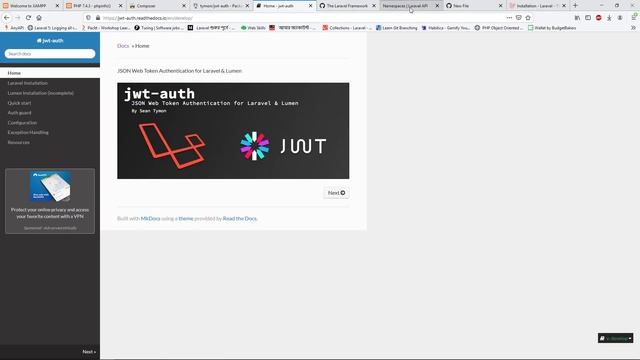Viewport: 640px width, 360px height.
Task: Toggle the sidebar view icon
Action: pos(588,18)
